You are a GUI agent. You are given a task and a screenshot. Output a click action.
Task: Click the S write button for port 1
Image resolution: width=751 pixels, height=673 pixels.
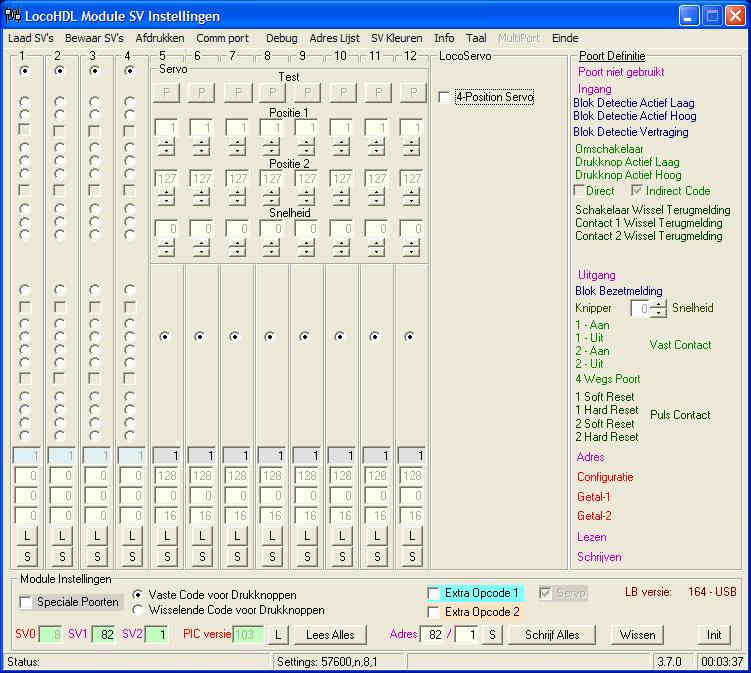(x=27, y=557)
